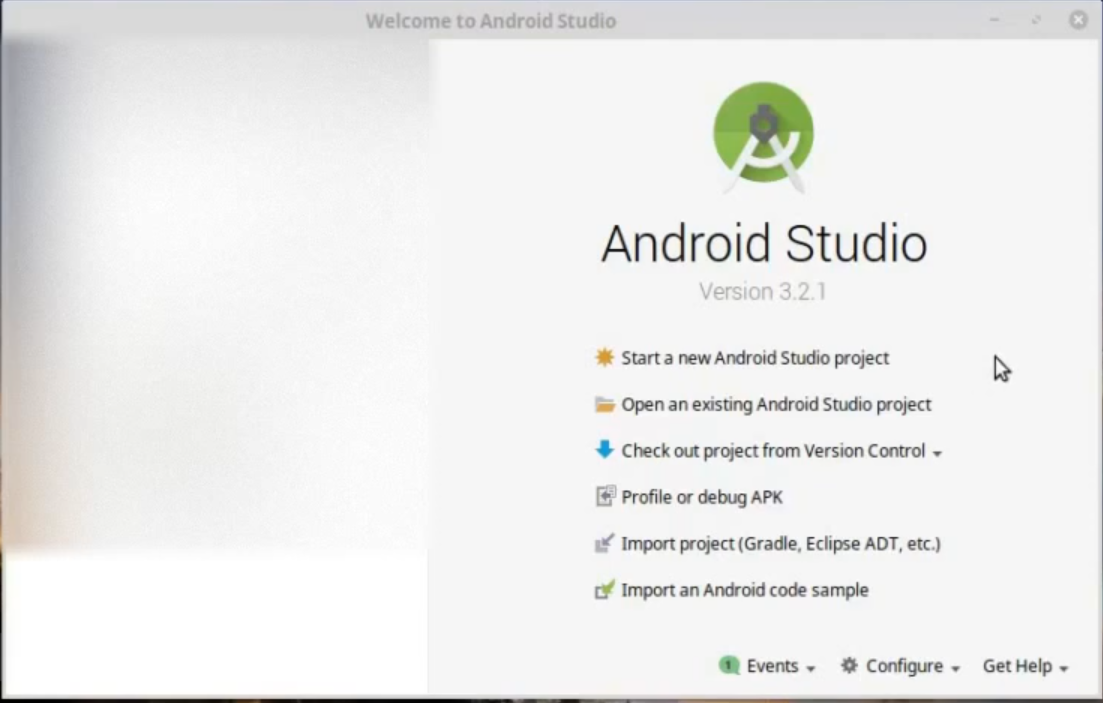Open the Get Help dropdown menu
This screenshot has height=703, width=1103.
pos(1018,666)
